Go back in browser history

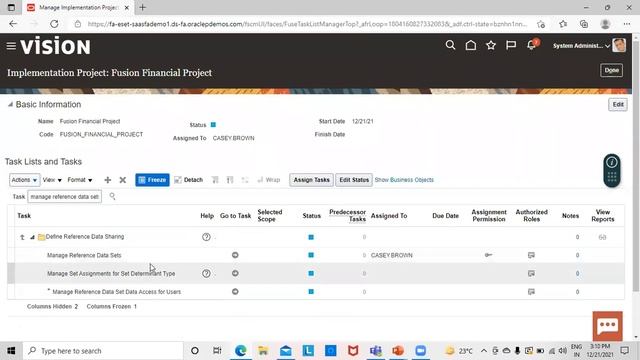13,24
